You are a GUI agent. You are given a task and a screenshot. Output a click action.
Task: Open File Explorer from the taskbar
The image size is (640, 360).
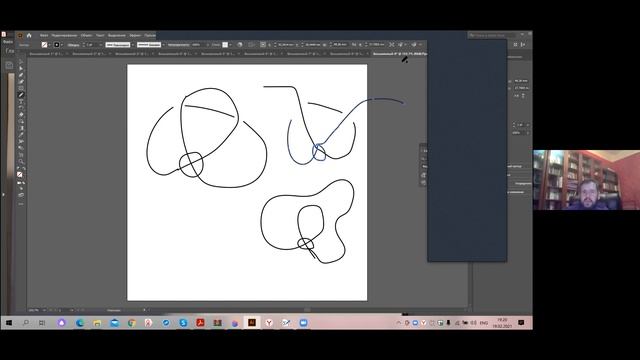97,323
